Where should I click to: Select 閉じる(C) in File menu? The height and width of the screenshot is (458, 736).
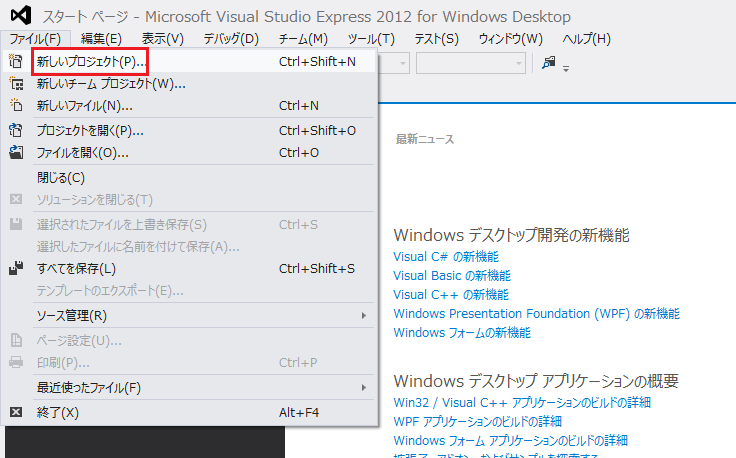[190, 177]
